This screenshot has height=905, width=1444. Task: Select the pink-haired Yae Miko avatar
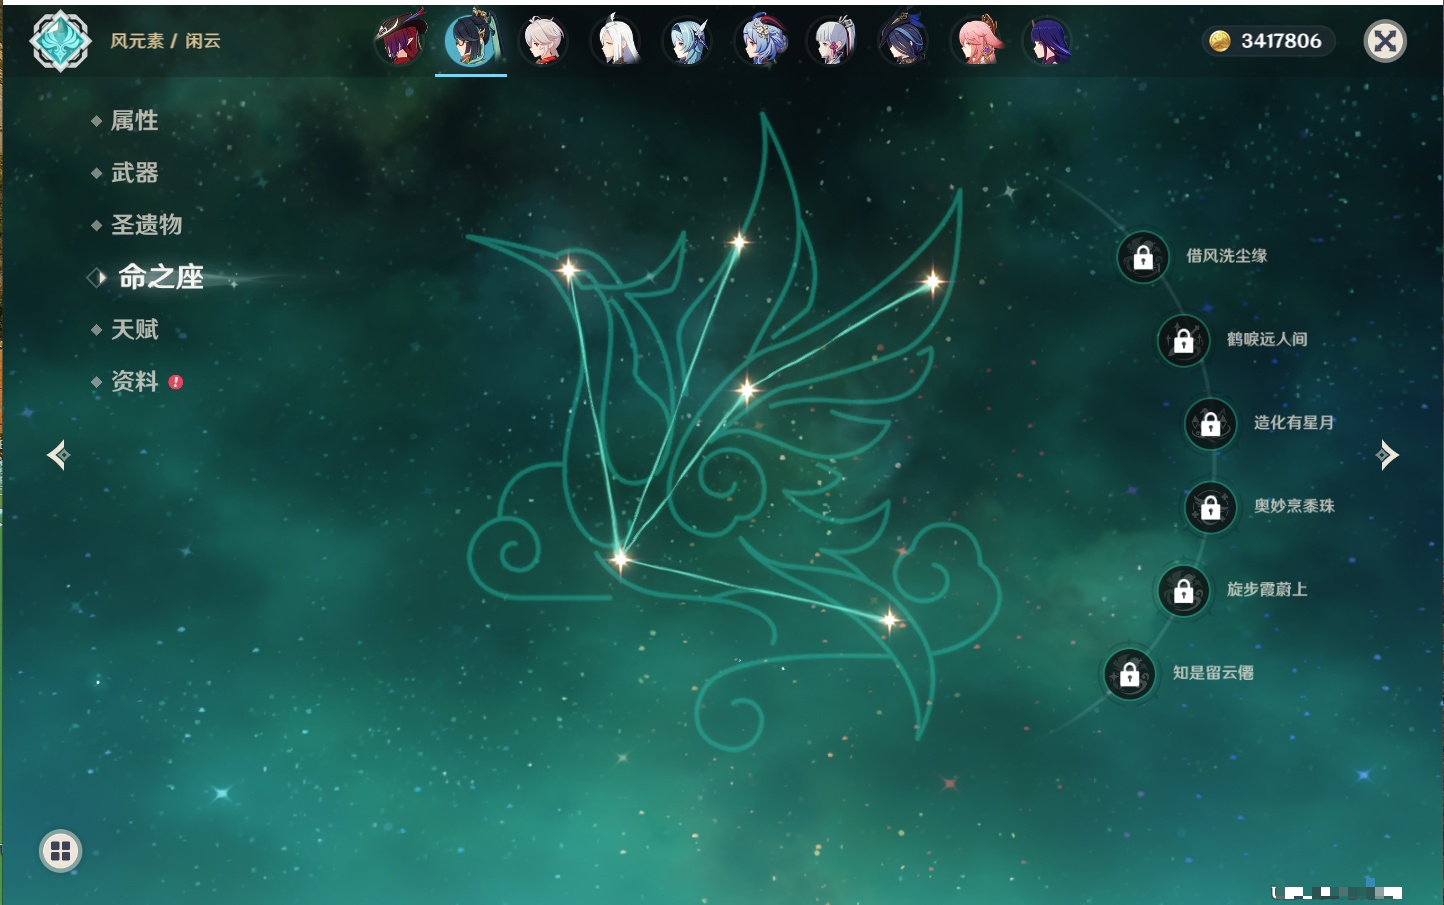tap(976, 41)
